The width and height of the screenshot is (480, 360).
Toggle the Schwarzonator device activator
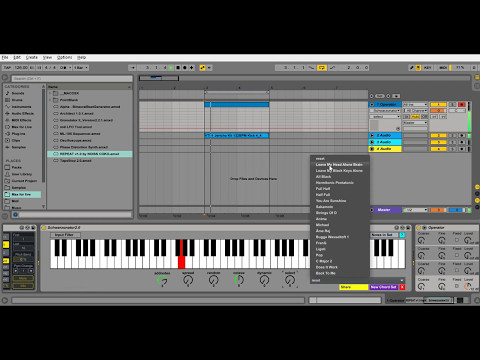click(44, 228)
